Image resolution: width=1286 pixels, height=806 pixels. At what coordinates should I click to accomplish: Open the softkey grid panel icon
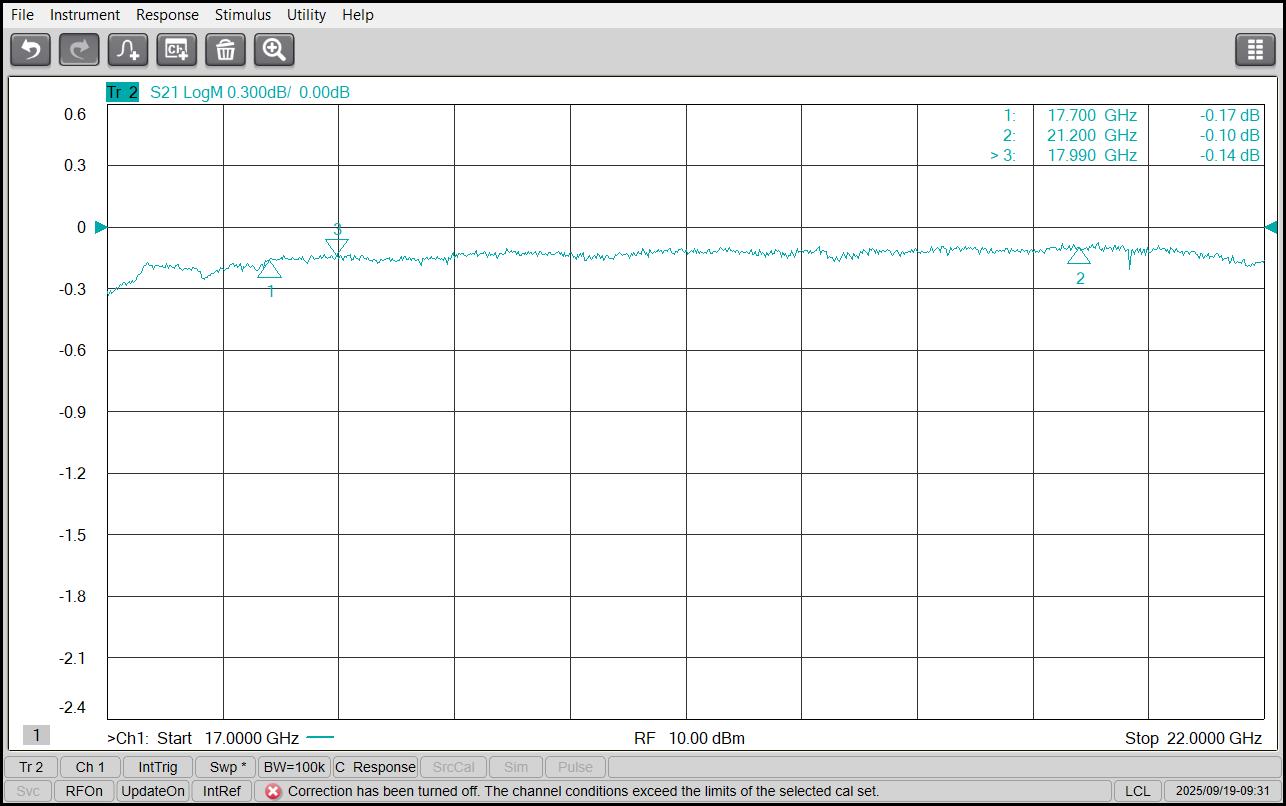click(x=1255, y=49)
